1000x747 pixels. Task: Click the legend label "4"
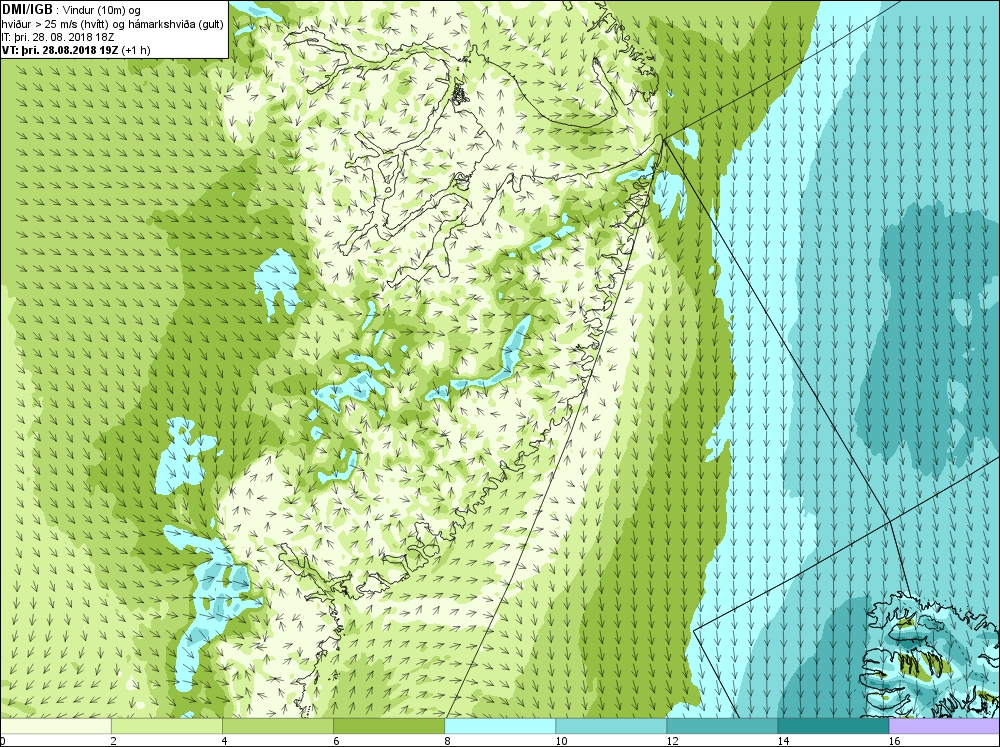click(x=225, y=741)
